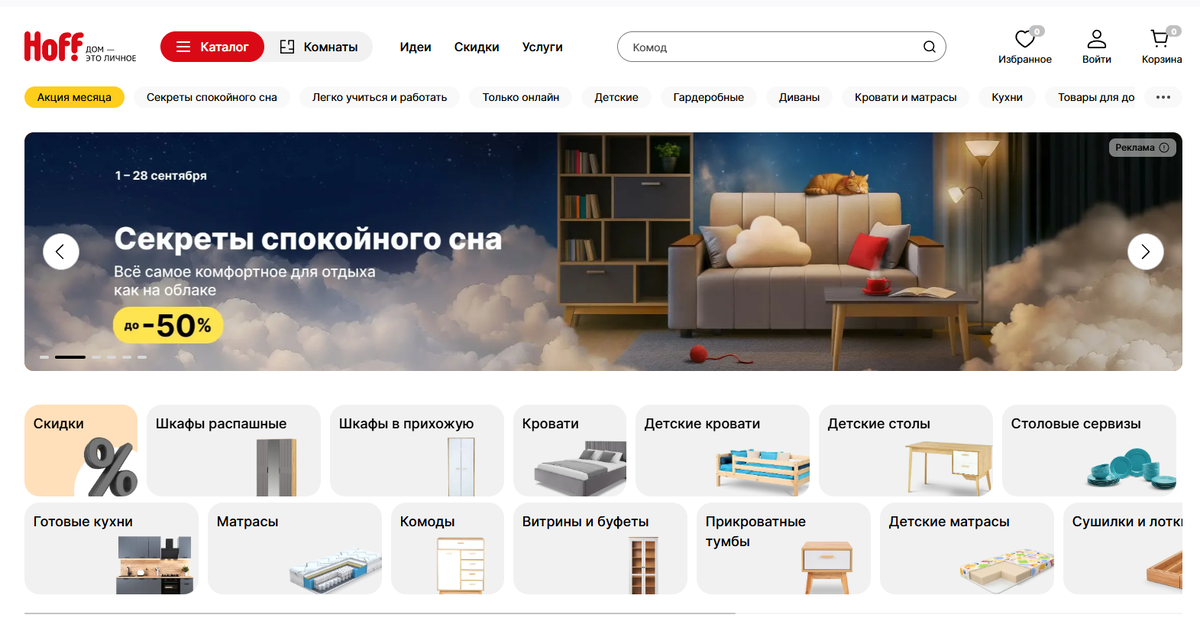Screen dimensions: 1200x641
Task: Click the Реклама info badge on banner
Action: click(x=1142, y=148)
